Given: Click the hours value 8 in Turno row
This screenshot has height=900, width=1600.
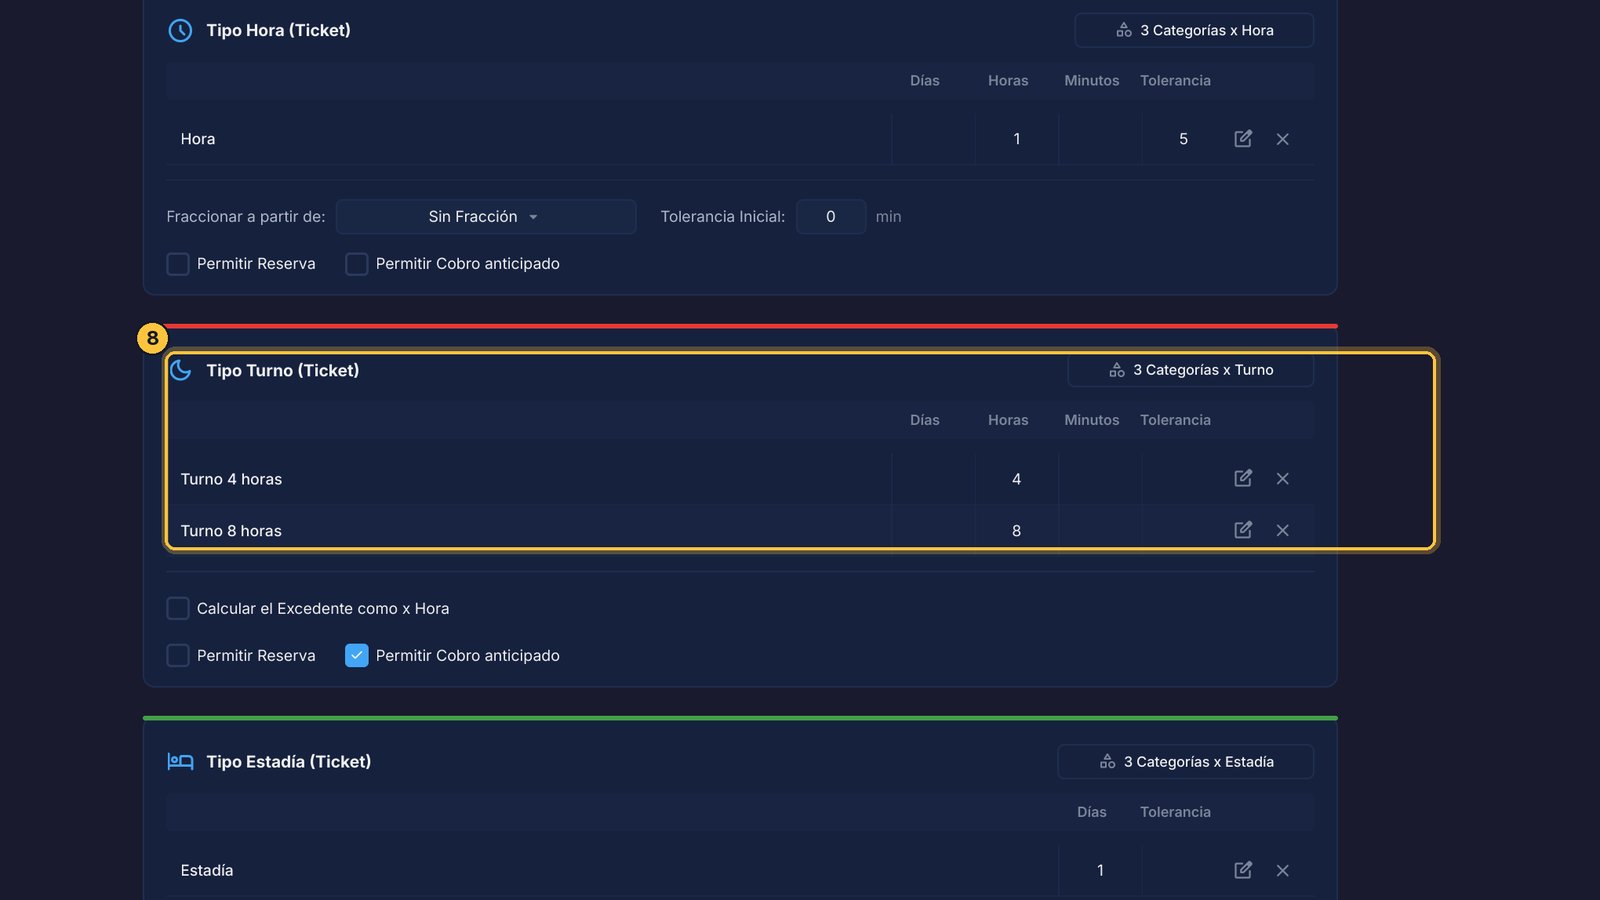Looking at the screenshot, I should click(1017, 531).
